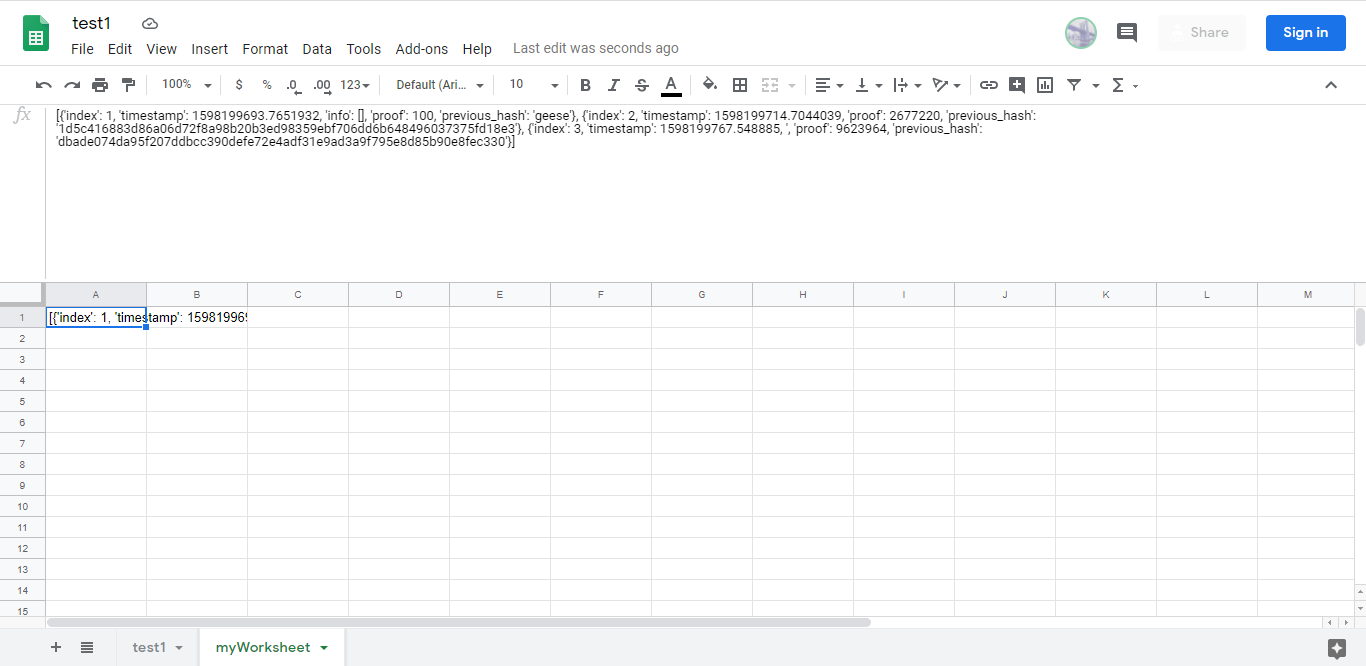
Task: Click the Undo arrow icon
Action: tap(43, 85)
